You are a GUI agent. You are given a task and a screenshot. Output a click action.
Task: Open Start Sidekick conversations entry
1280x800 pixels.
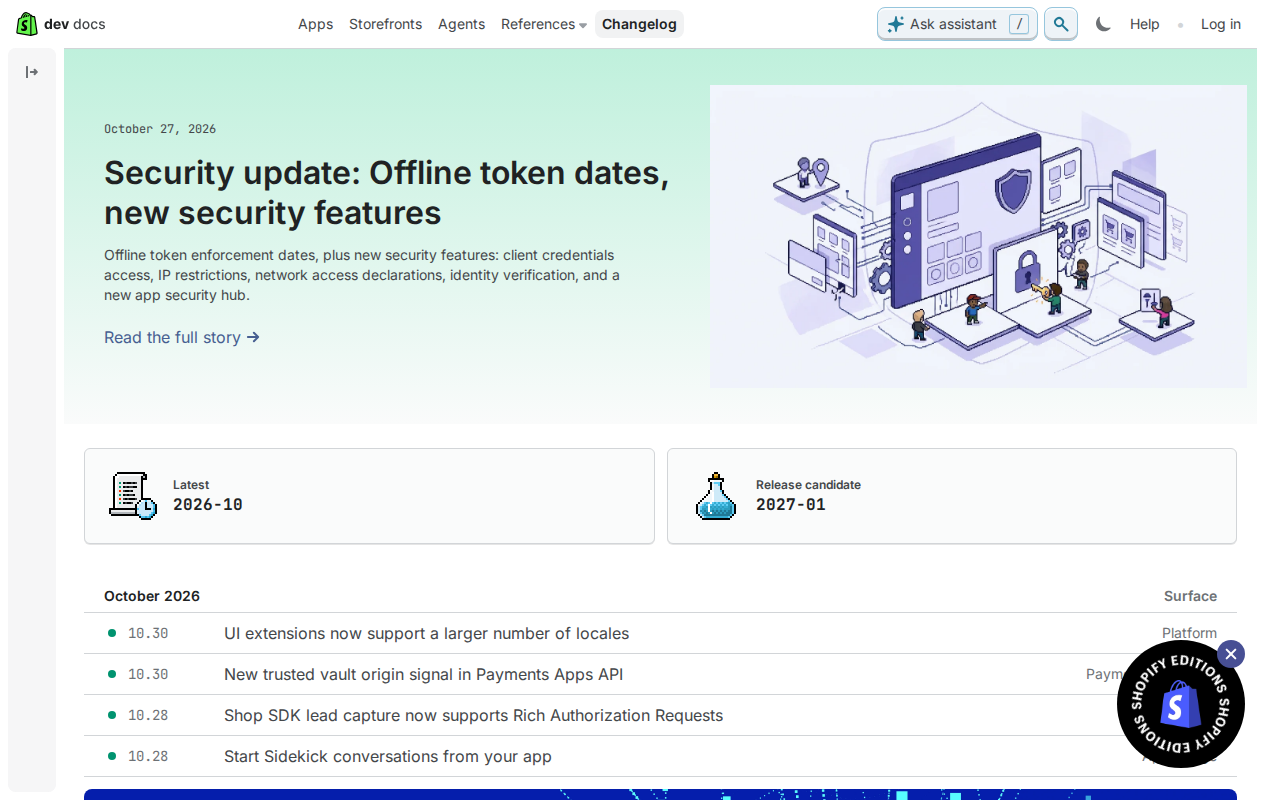[388, 756]
